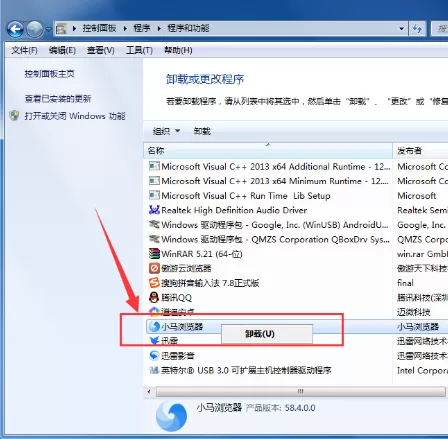Go to 控制面板主页 link

[x=49, y=74]
